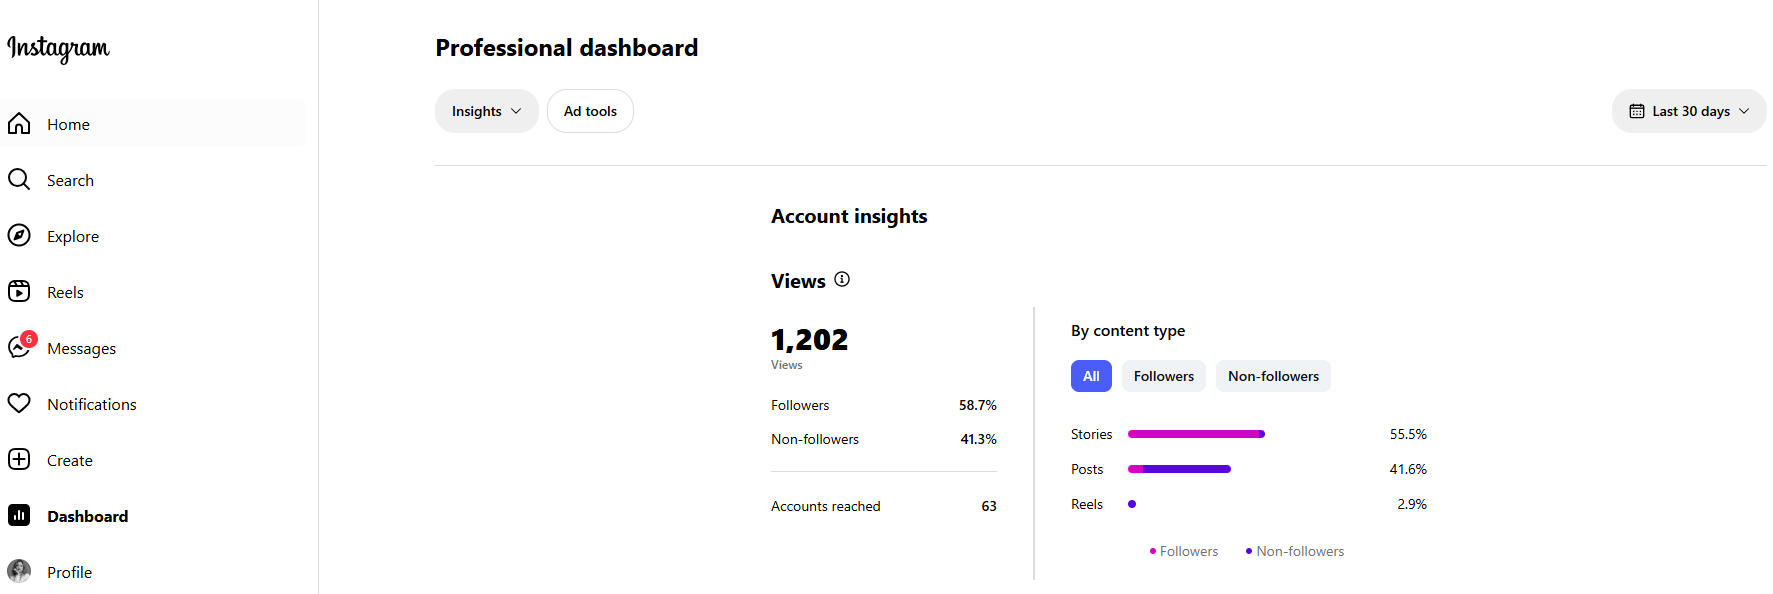Open Home from the sidebar house icon

[19, 124]
